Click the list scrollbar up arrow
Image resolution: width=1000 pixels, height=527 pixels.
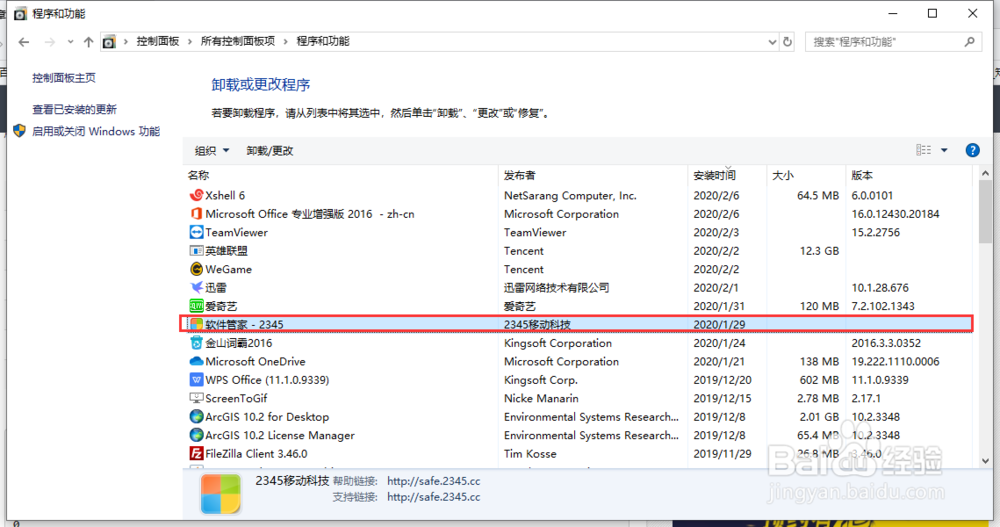coord(985,173)
